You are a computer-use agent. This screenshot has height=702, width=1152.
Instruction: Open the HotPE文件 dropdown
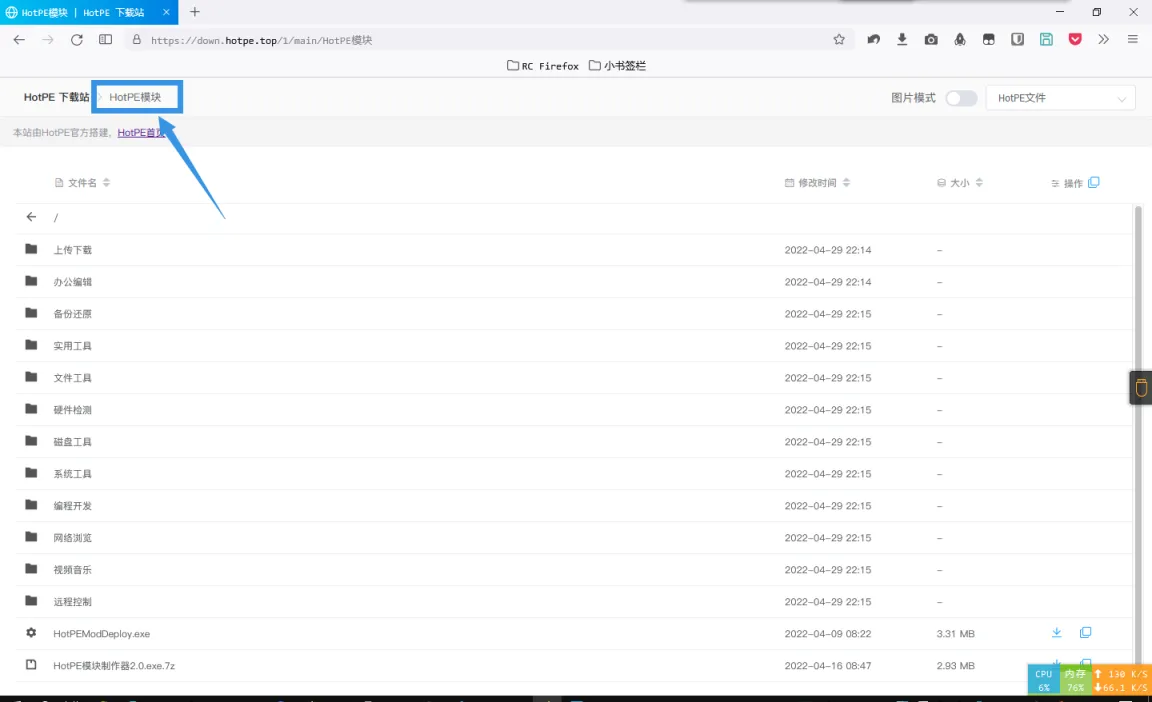[x=1060, y=98]
